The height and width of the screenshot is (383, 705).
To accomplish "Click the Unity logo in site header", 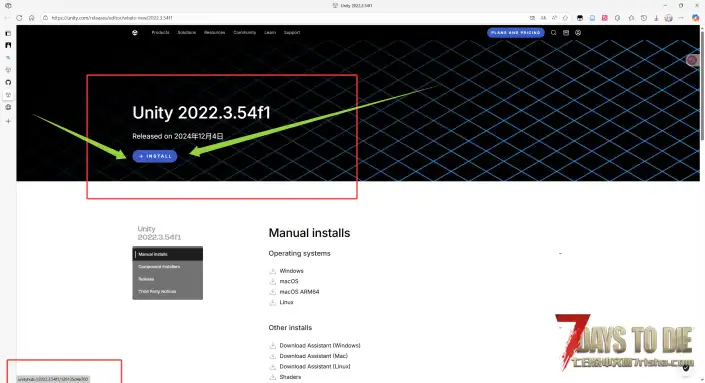I will point(135,32).
